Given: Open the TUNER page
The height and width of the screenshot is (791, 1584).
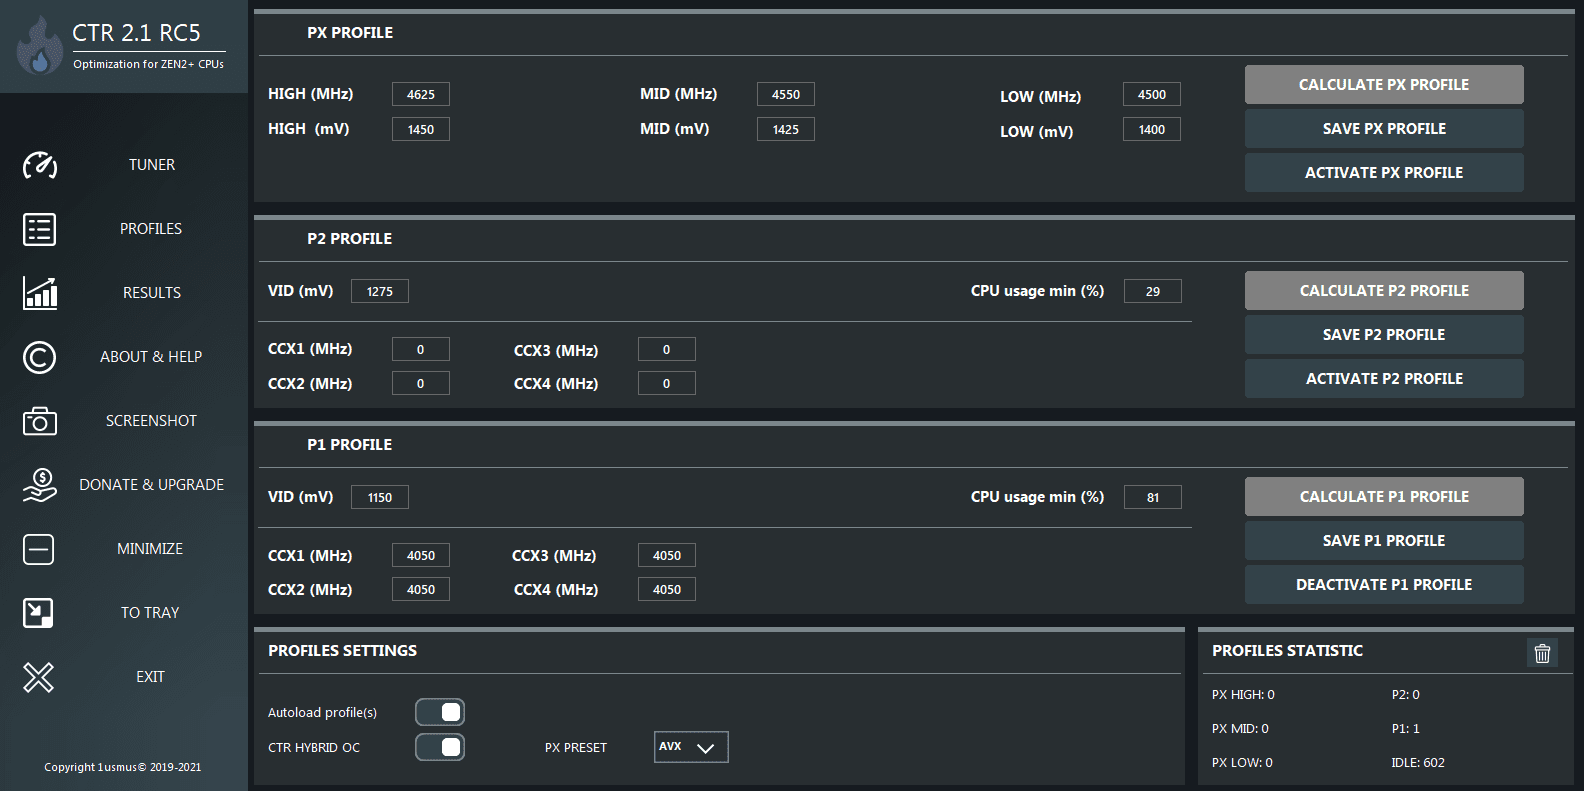Looking at the screenshot, I should [x=152, y=165].
